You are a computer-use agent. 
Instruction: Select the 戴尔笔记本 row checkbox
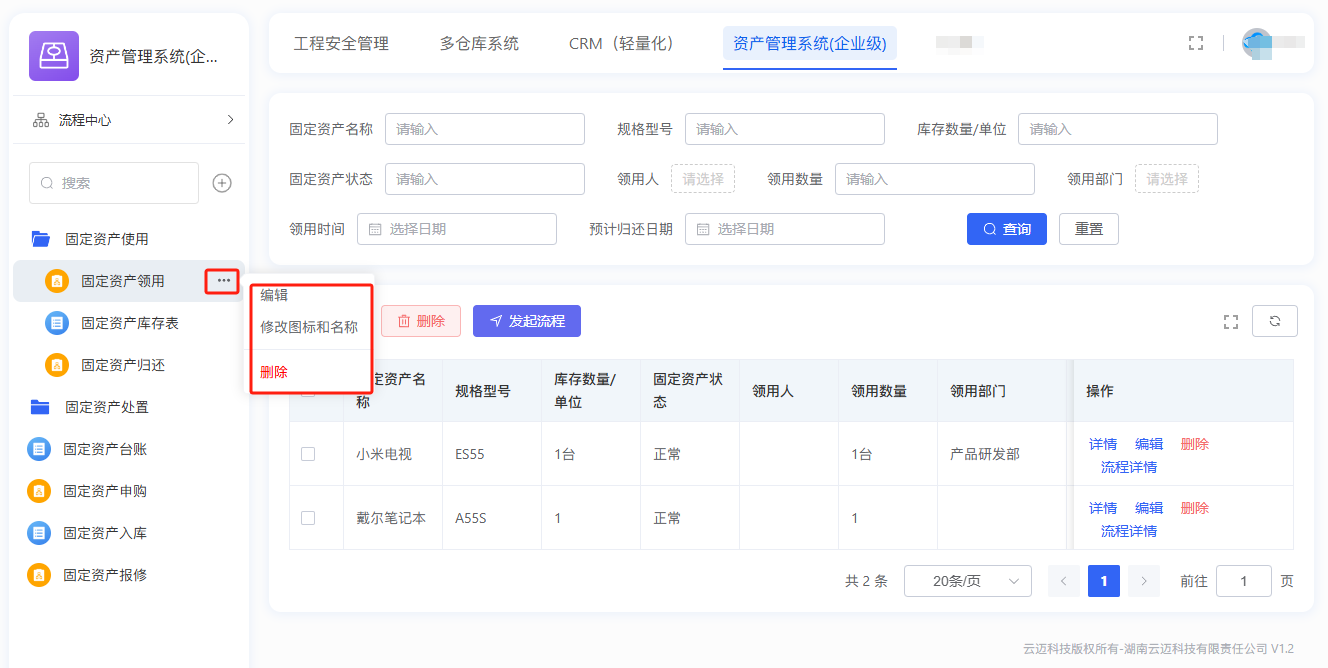click(x=308, y=518)
